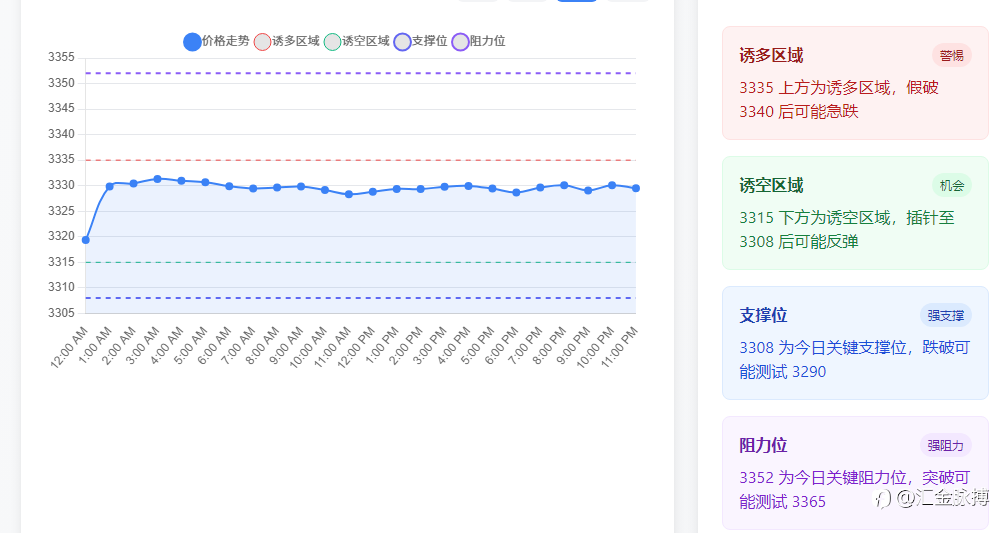This screenshot has height=533, width=1001.
Task: Click the 3:00 AM peak data point
Action: (158, 179)
